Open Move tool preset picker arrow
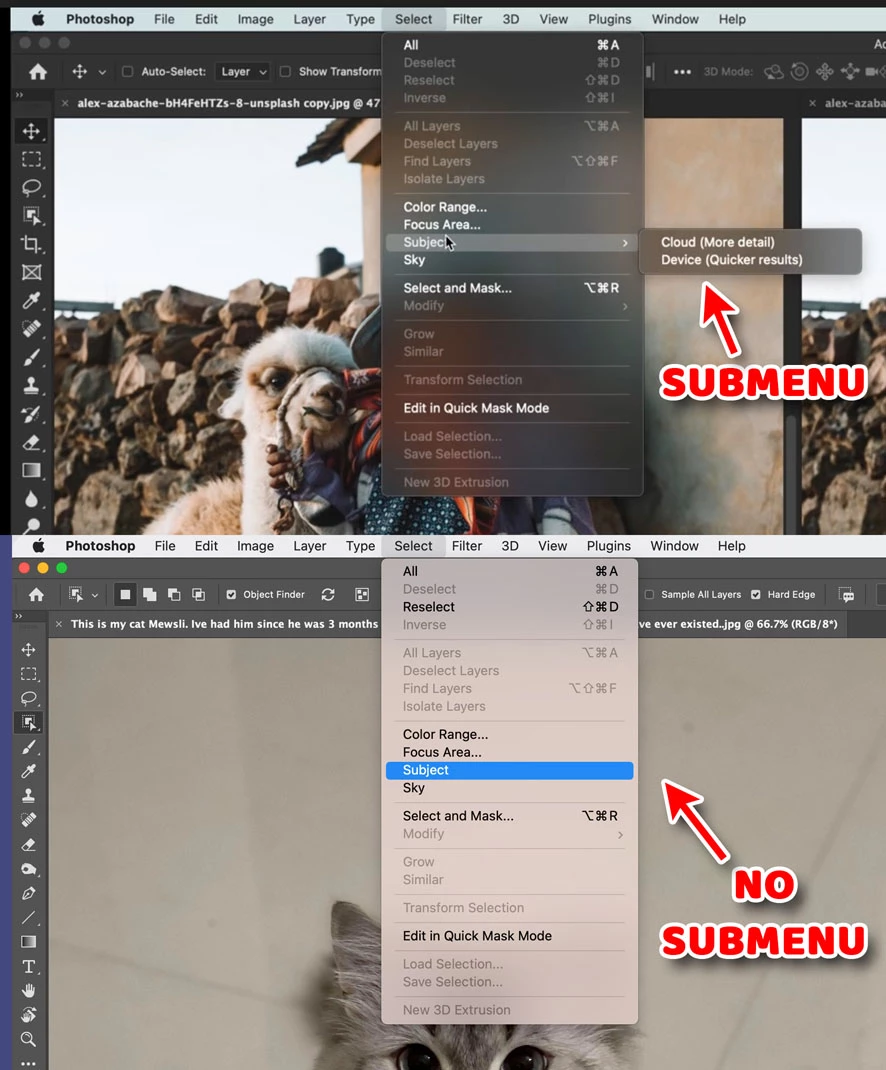 102,72
